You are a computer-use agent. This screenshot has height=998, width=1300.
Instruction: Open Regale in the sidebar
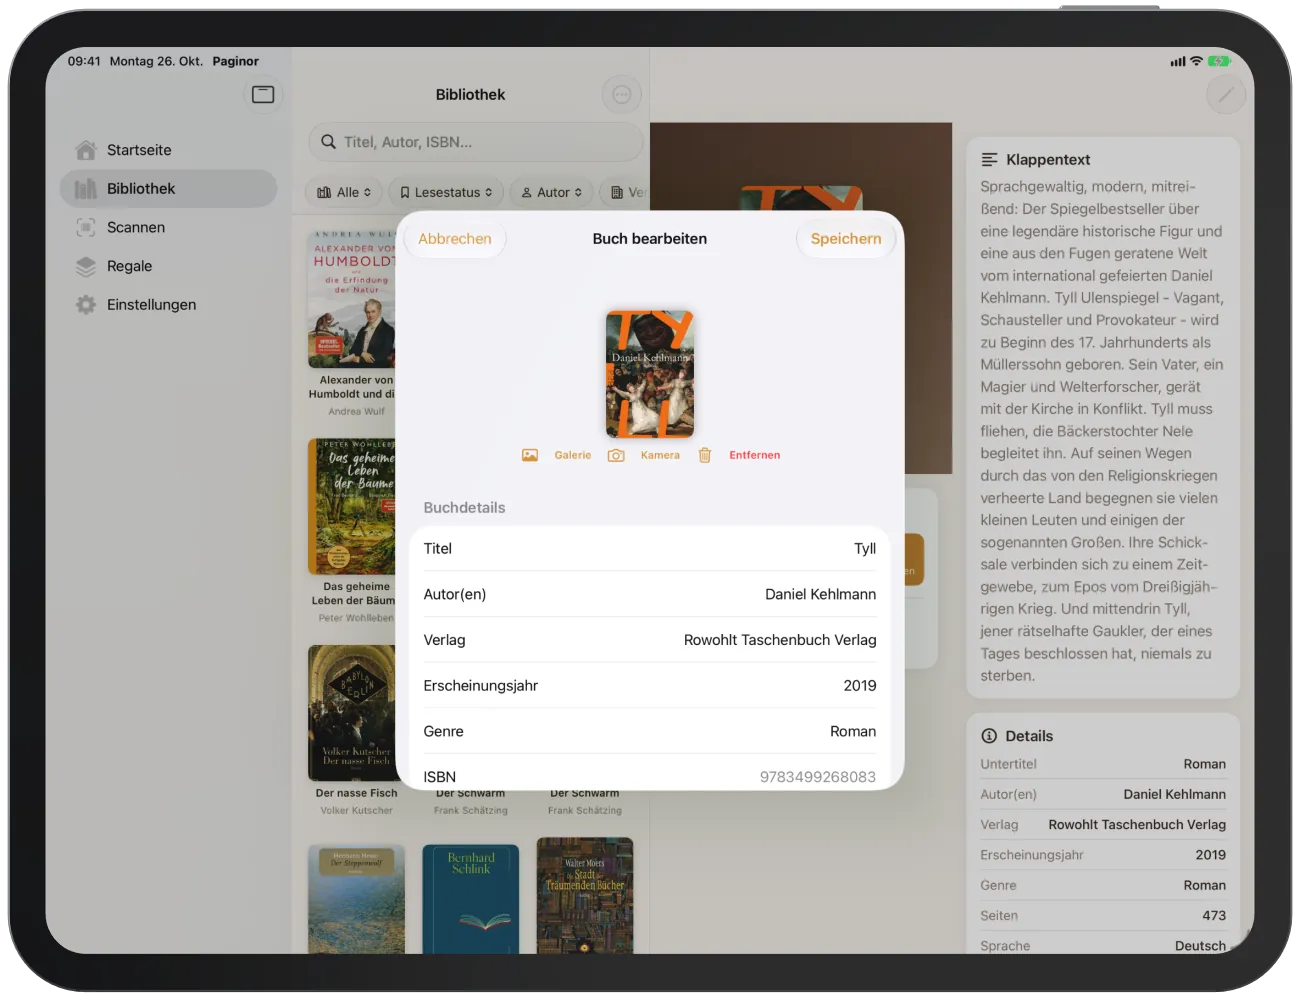168,266
